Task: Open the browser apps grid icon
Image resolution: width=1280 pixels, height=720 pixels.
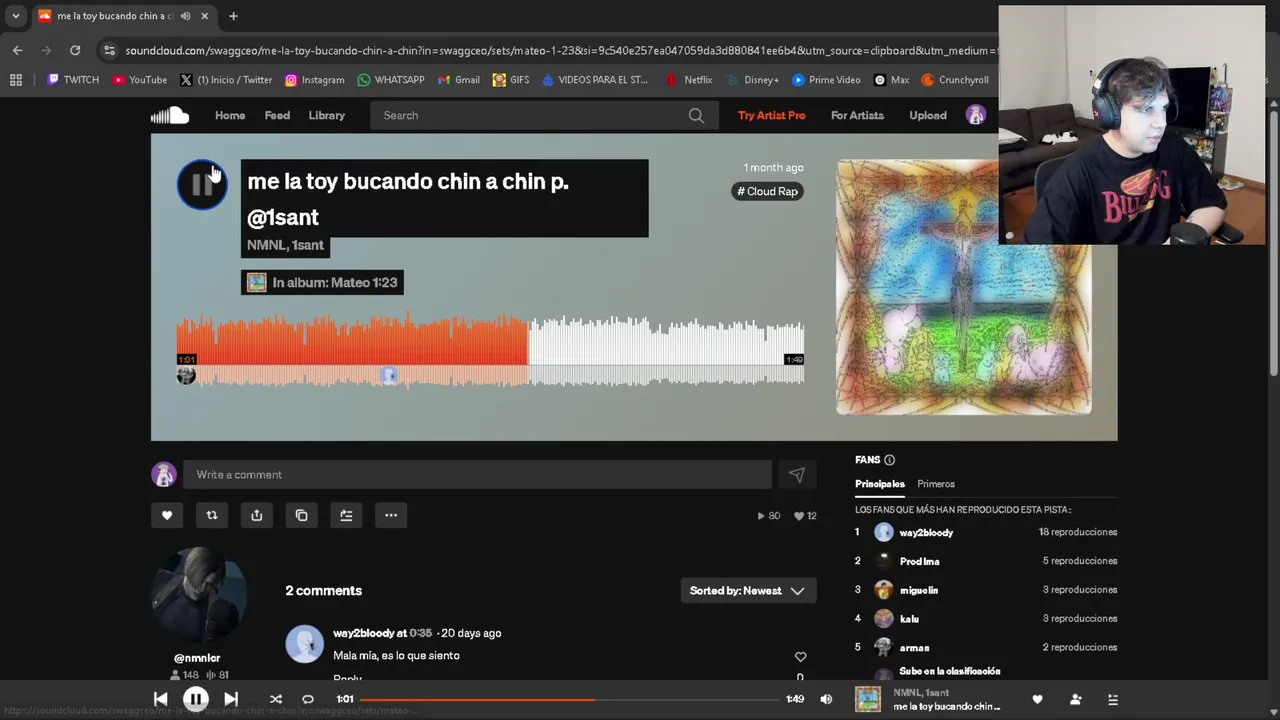Action: 15,80
